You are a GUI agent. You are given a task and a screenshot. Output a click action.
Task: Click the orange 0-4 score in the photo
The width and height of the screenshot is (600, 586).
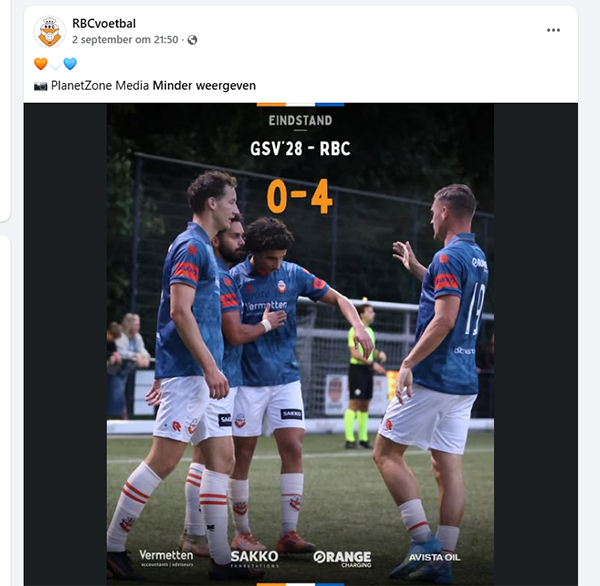300,196
